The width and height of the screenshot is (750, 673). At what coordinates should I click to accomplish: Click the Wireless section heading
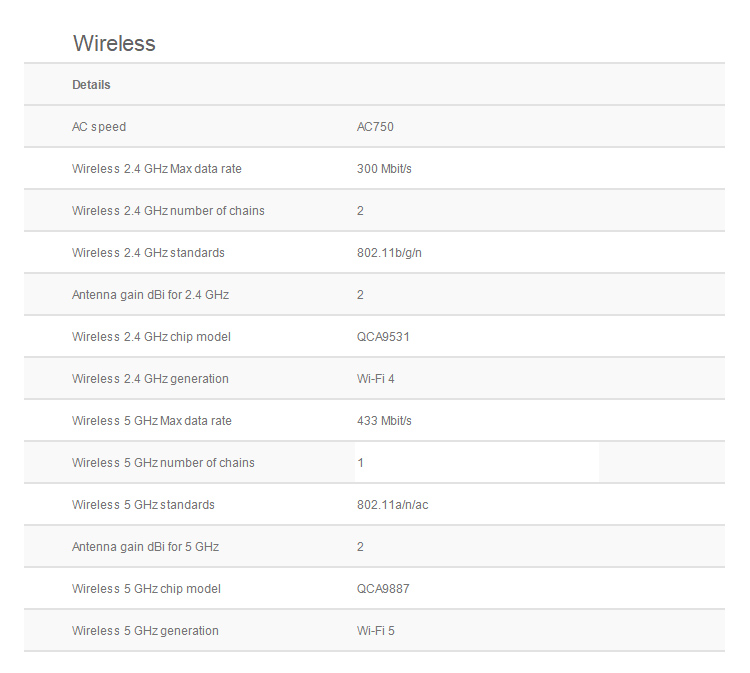point(114,44)
